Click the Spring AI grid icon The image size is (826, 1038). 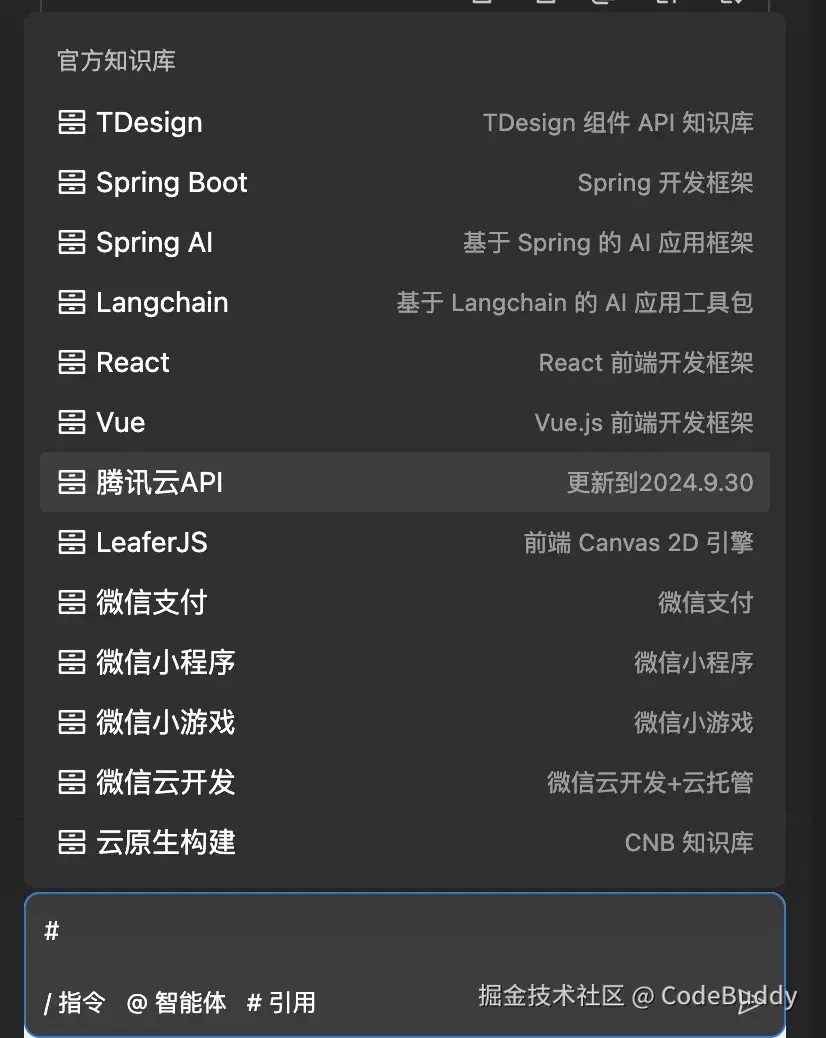[x=72, y=242]
